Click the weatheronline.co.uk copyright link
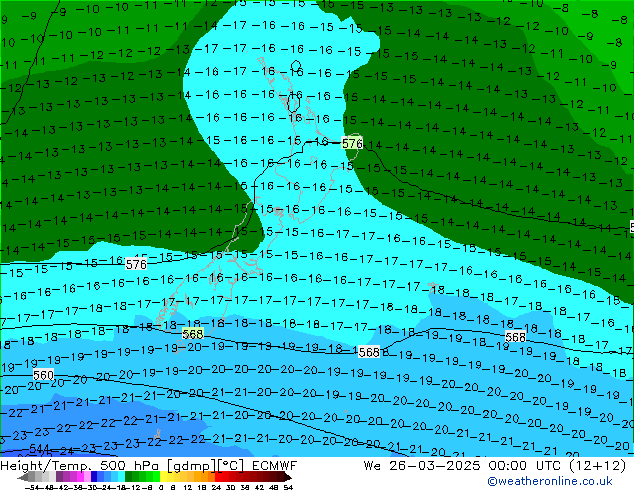Image resolution: width=634 pixels, height=490 pixels. click(550, 481)
